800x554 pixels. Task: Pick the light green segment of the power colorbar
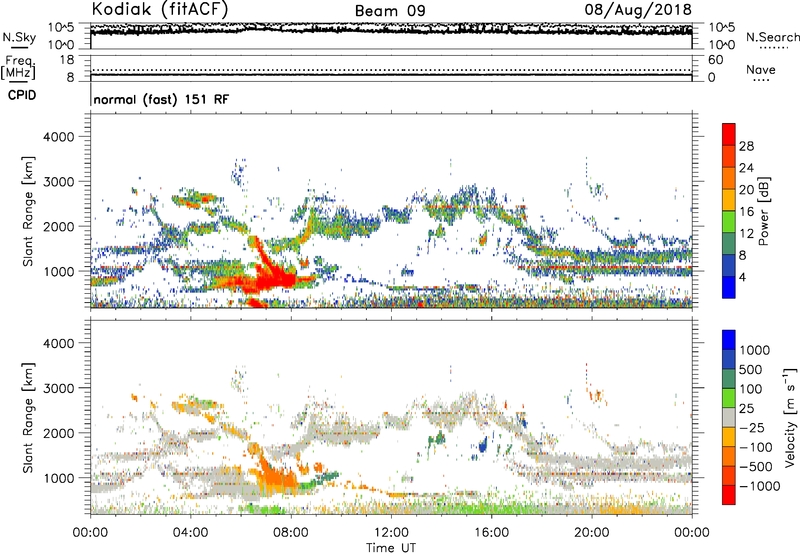(x=729, y=222)
